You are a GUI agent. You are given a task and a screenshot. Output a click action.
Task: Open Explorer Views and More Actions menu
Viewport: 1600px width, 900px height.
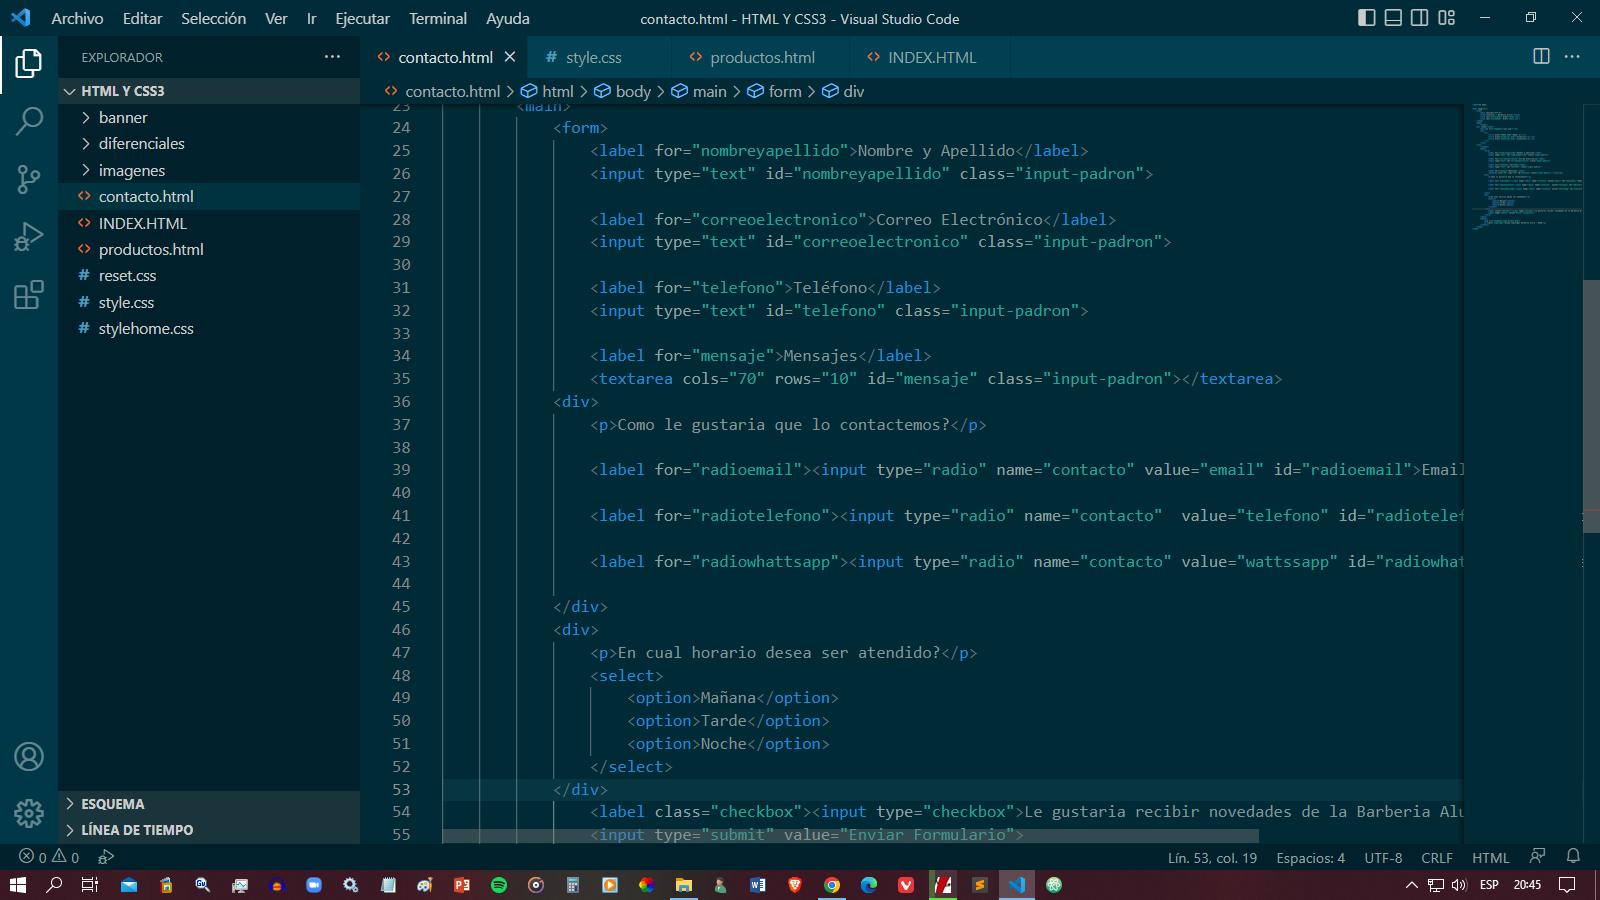332,57
